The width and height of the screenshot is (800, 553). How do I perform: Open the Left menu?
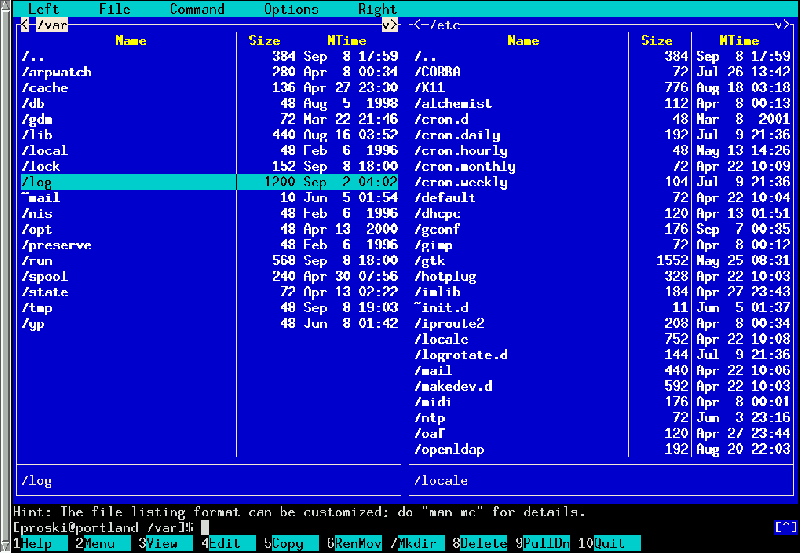click(44, 9)
